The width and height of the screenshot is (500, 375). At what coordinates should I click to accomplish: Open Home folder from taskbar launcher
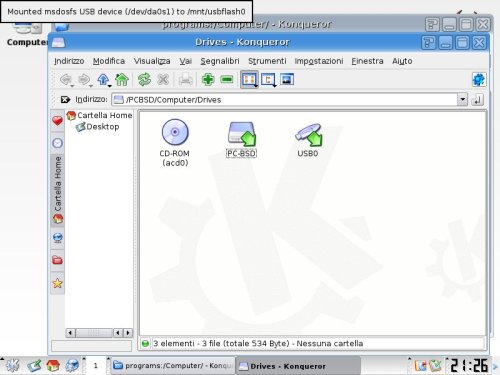[x=53, y=366]
